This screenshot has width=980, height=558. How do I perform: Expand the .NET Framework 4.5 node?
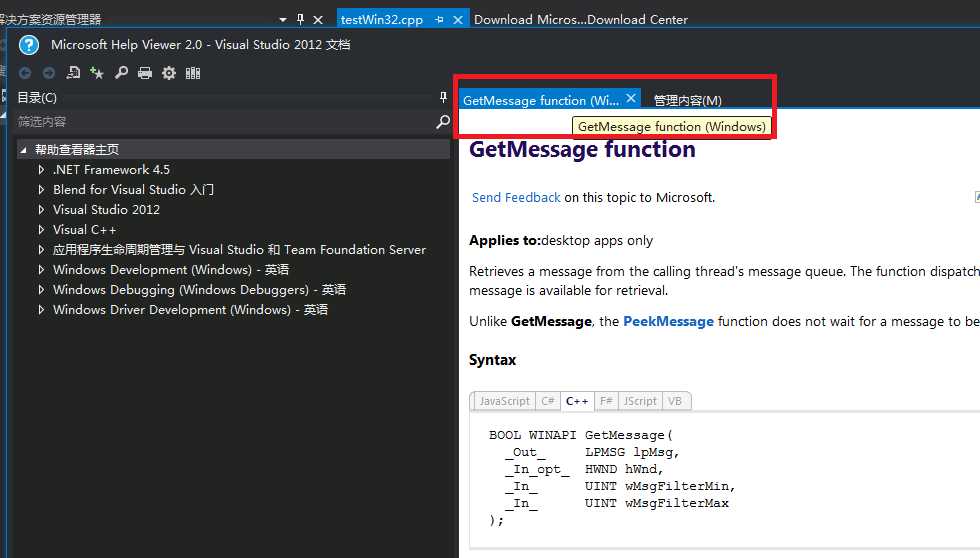point(41,169)
